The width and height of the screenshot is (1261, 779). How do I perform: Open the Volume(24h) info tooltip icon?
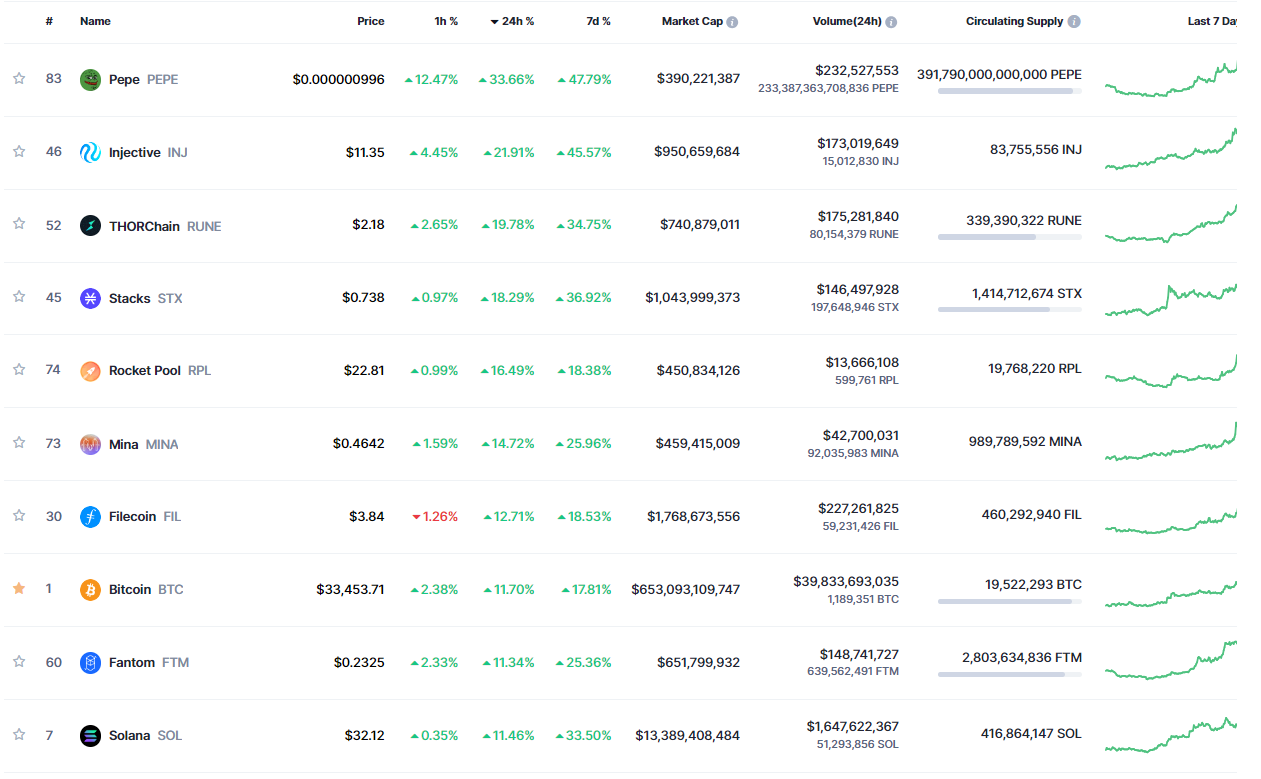tap(891, 22)
